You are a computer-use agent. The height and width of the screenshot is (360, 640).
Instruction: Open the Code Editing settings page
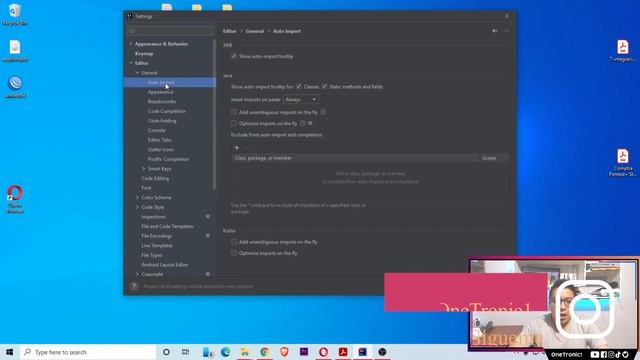pos(155,178)
